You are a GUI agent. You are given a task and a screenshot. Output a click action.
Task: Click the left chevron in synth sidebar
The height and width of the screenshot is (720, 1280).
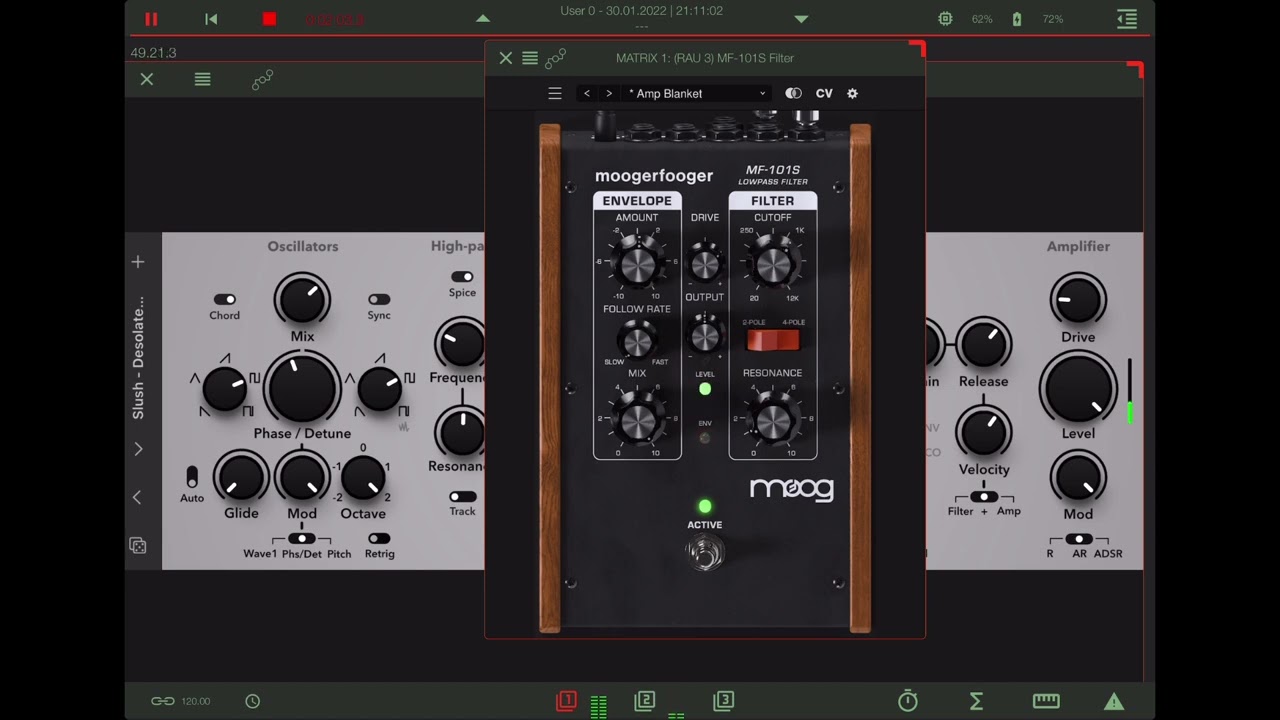point(138,497)
